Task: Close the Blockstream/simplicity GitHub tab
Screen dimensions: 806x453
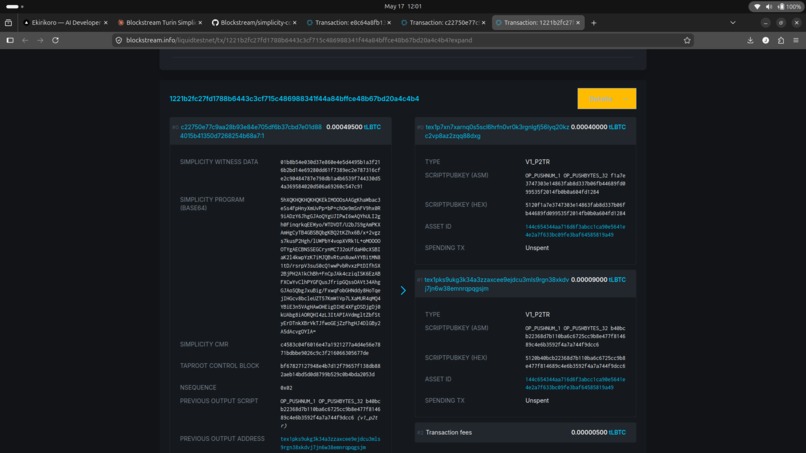Action: click(295, 23)
